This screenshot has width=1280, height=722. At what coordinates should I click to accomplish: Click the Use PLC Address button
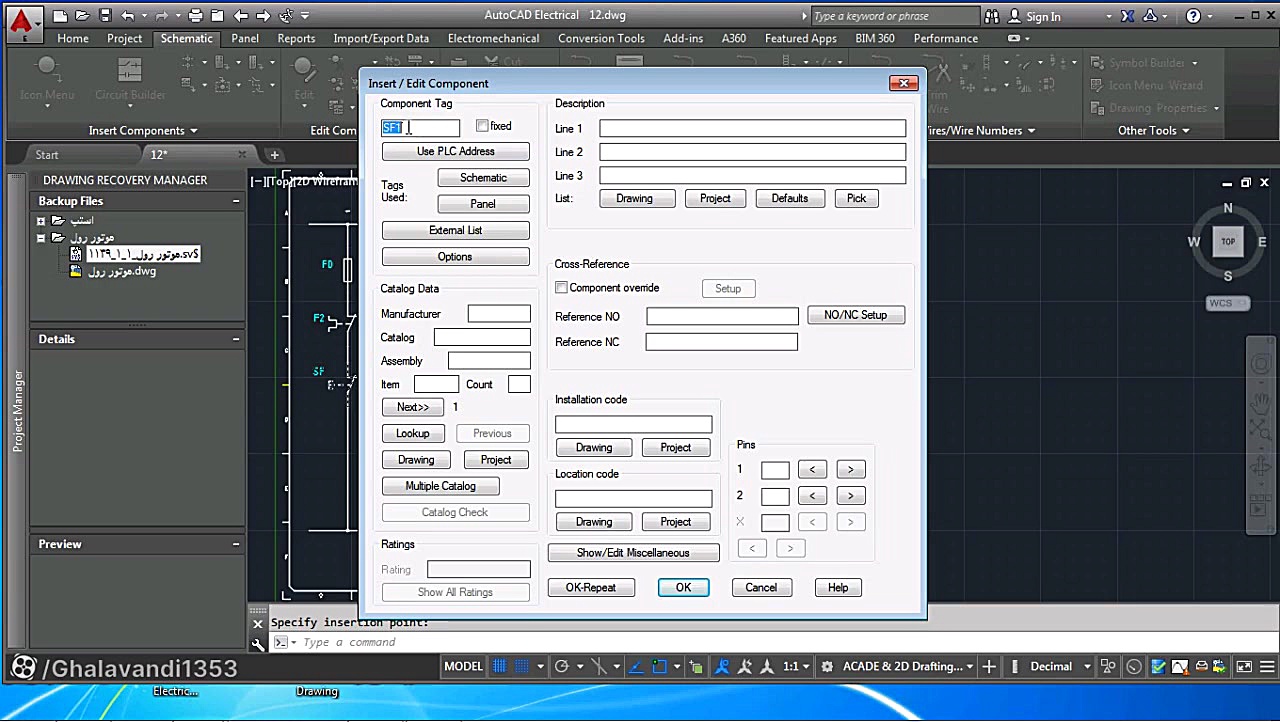click(456, 152)
